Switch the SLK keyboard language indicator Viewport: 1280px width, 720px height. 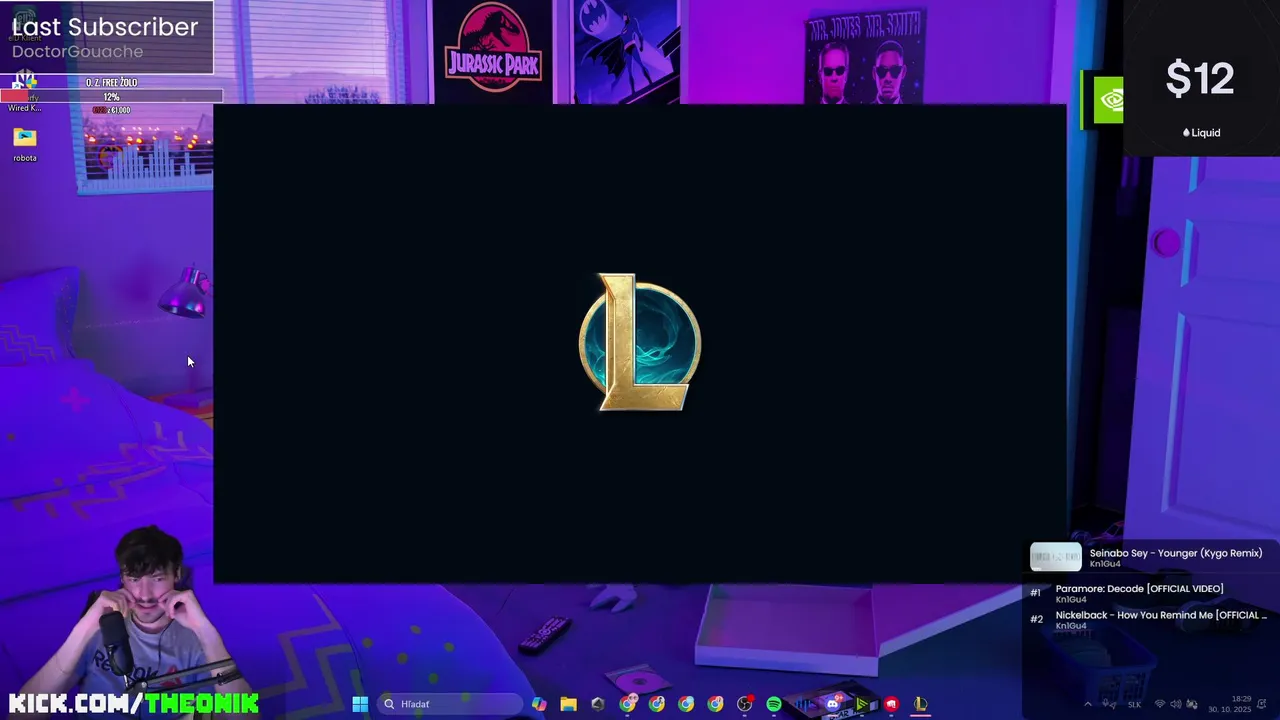[x=1134, y=705]
